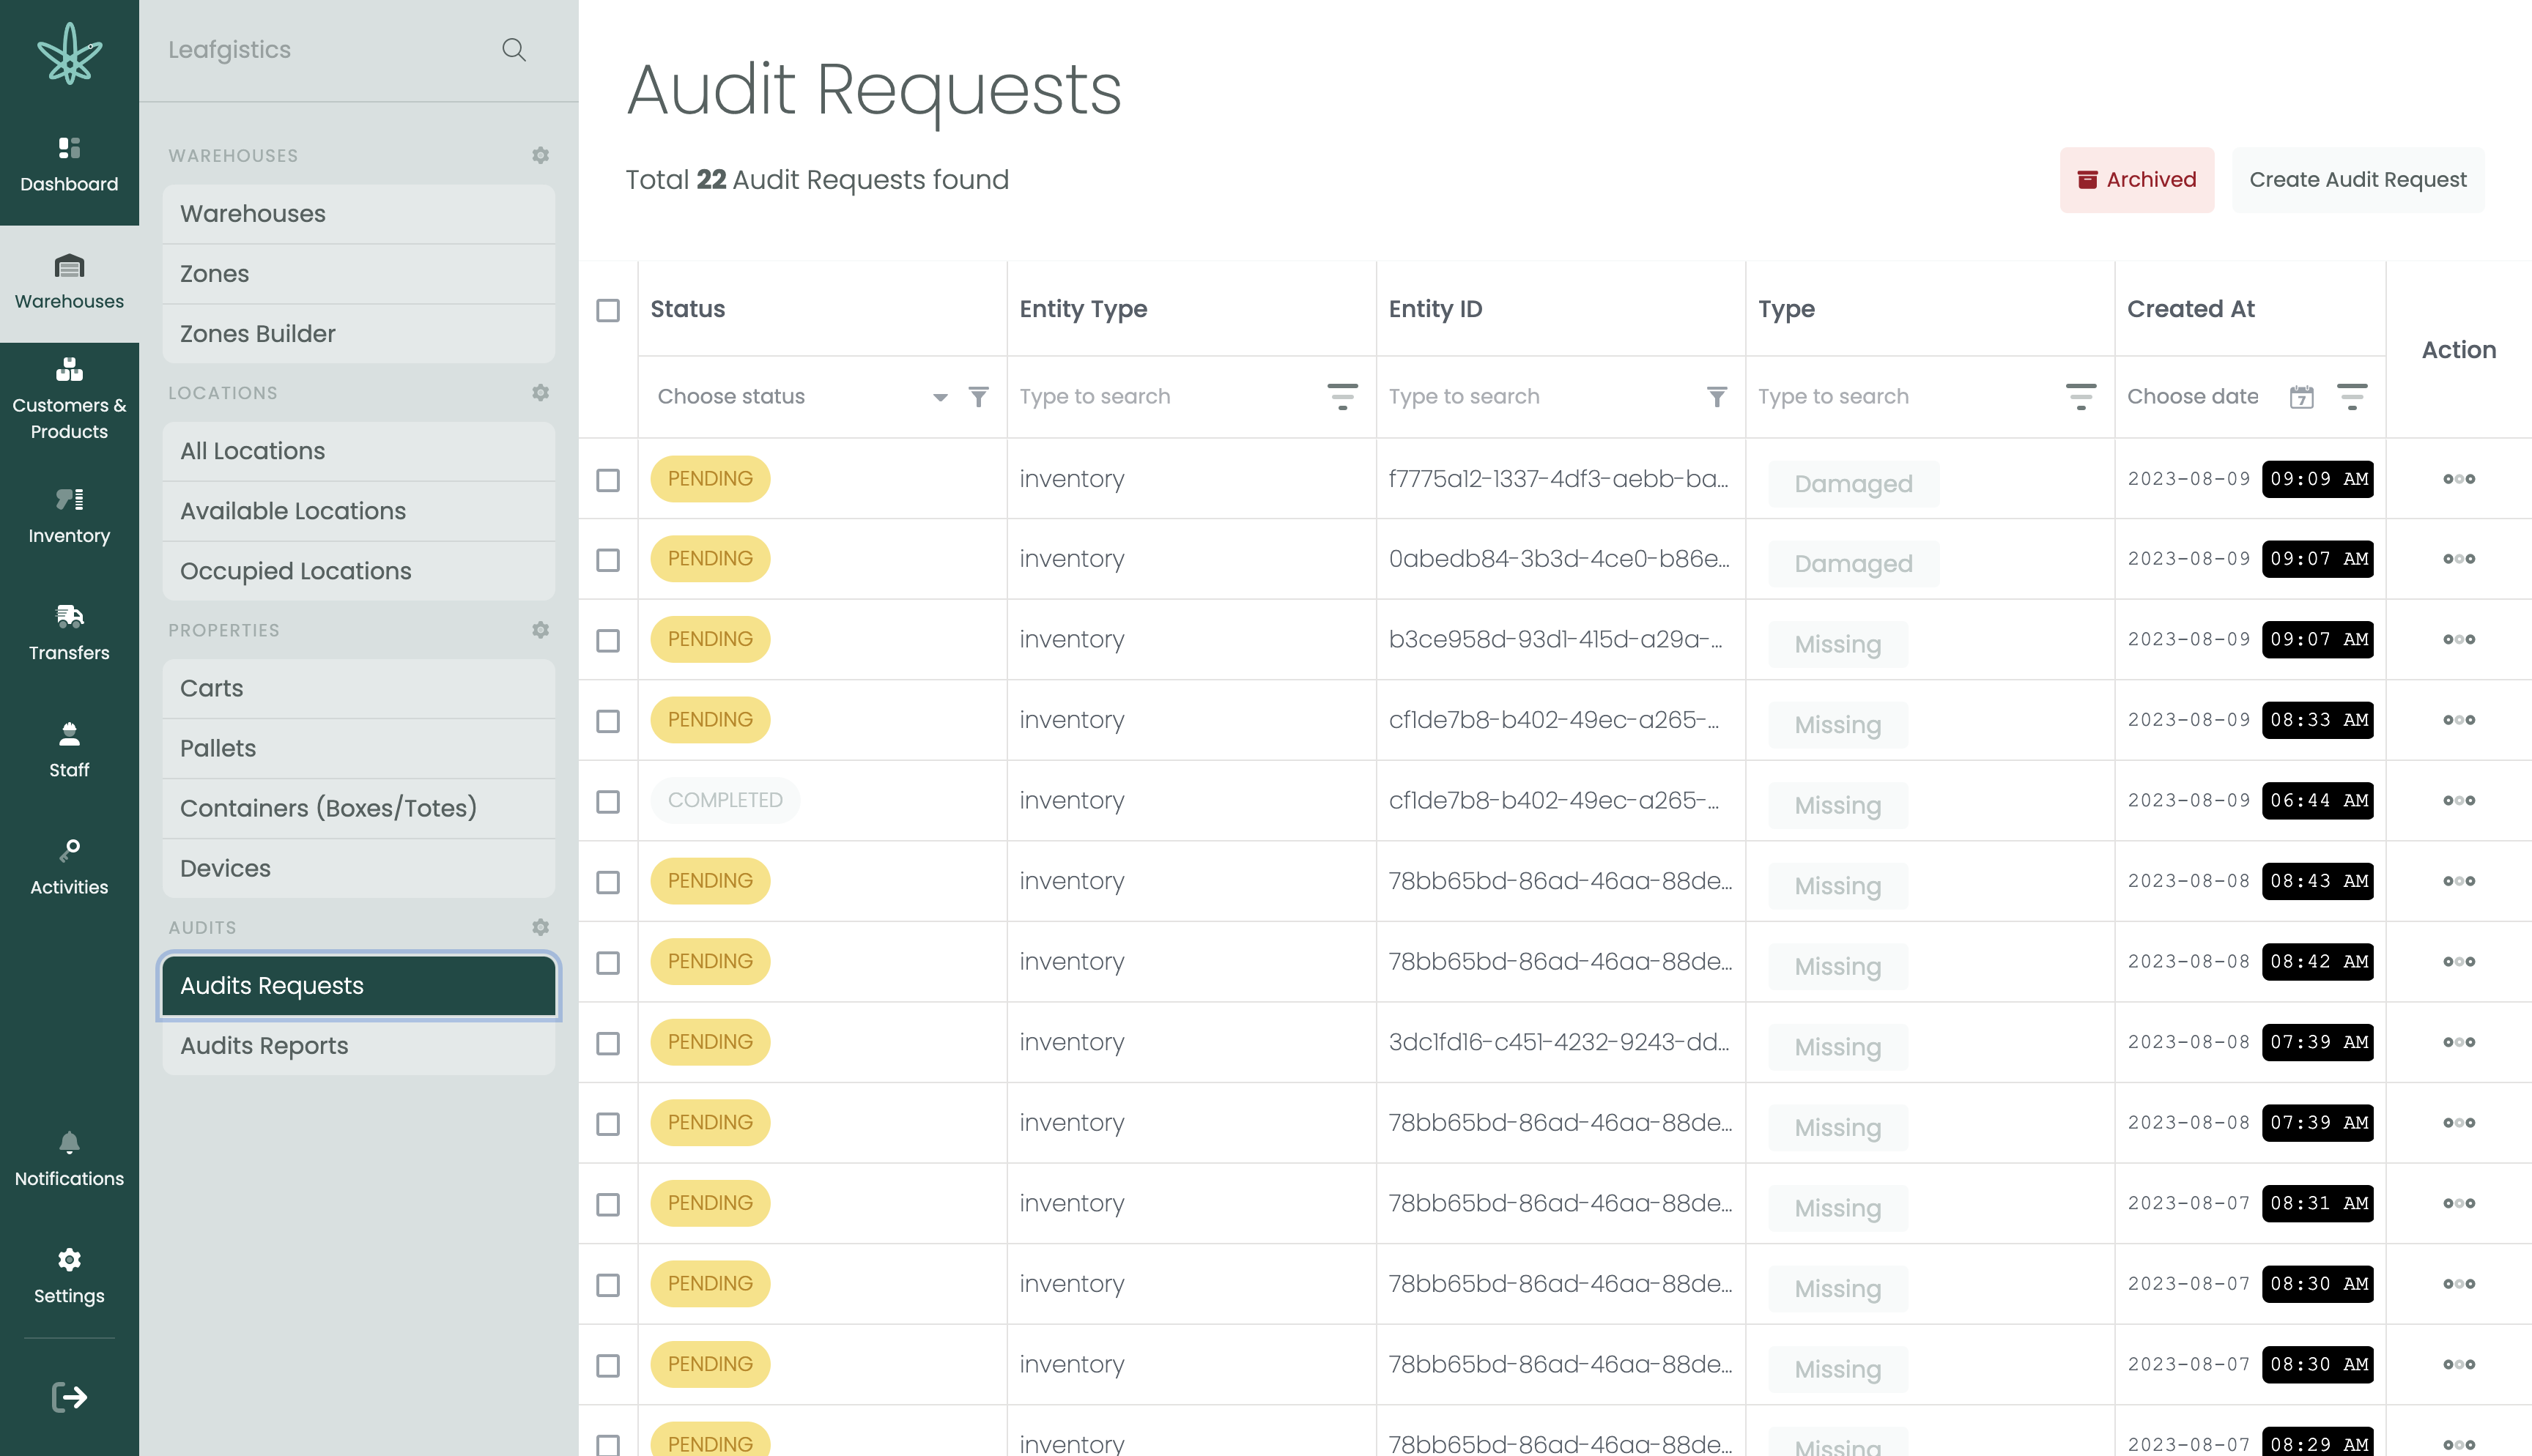Open Notifications bell

pos(69,1159)
